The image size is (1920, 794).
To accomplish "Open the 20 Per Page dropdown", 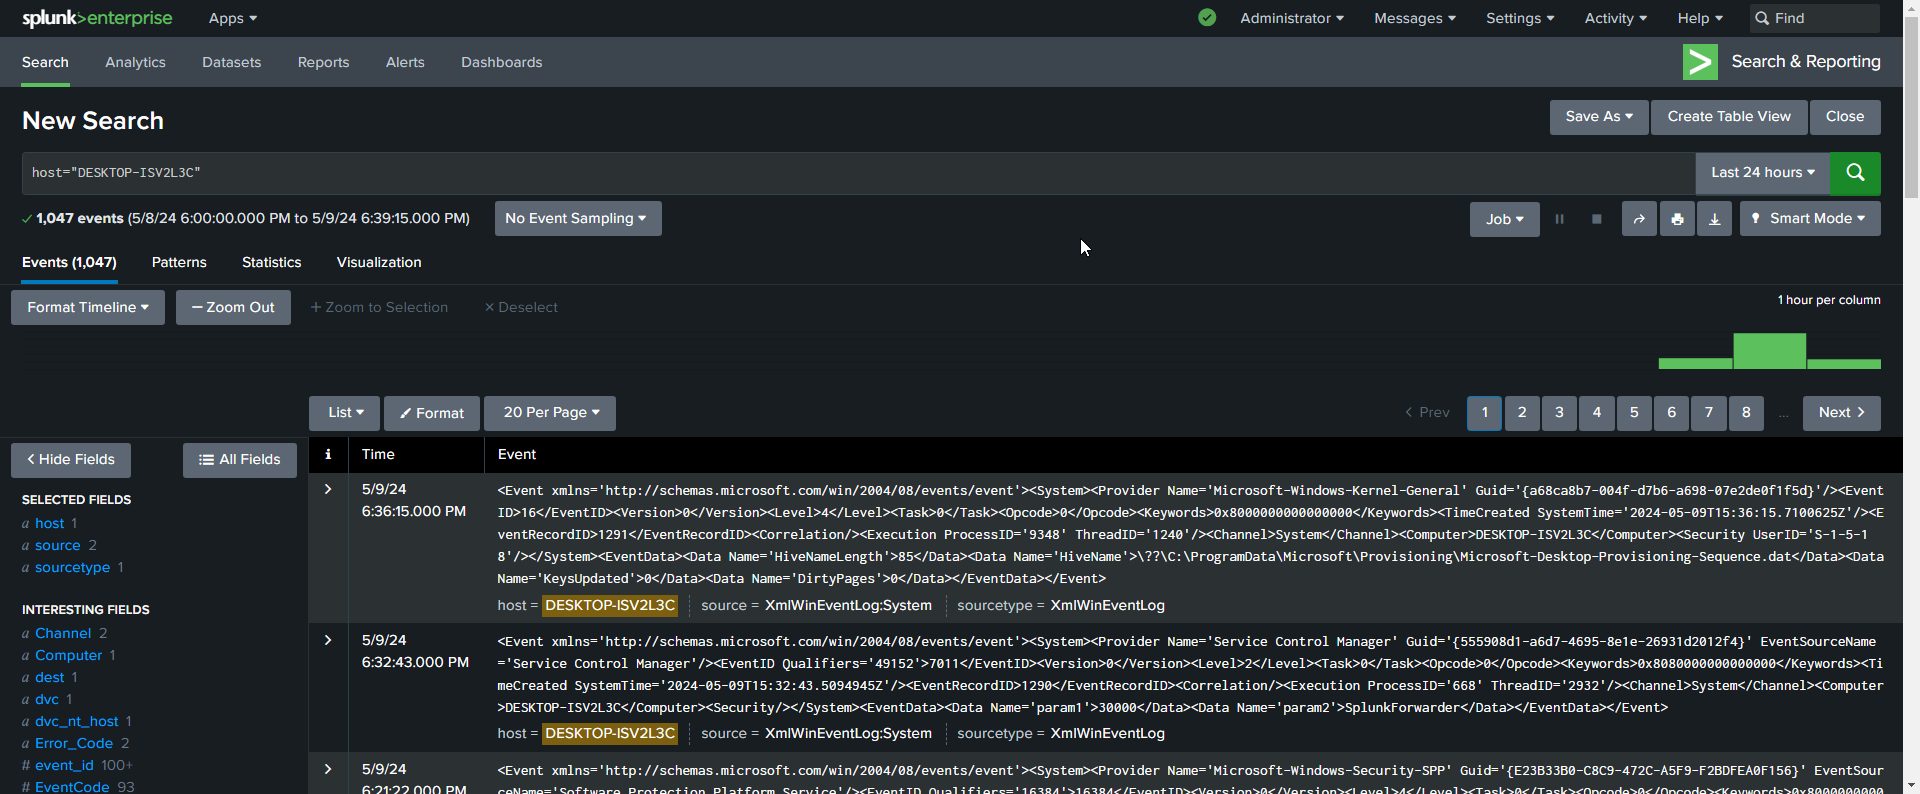I will (550, 413).
